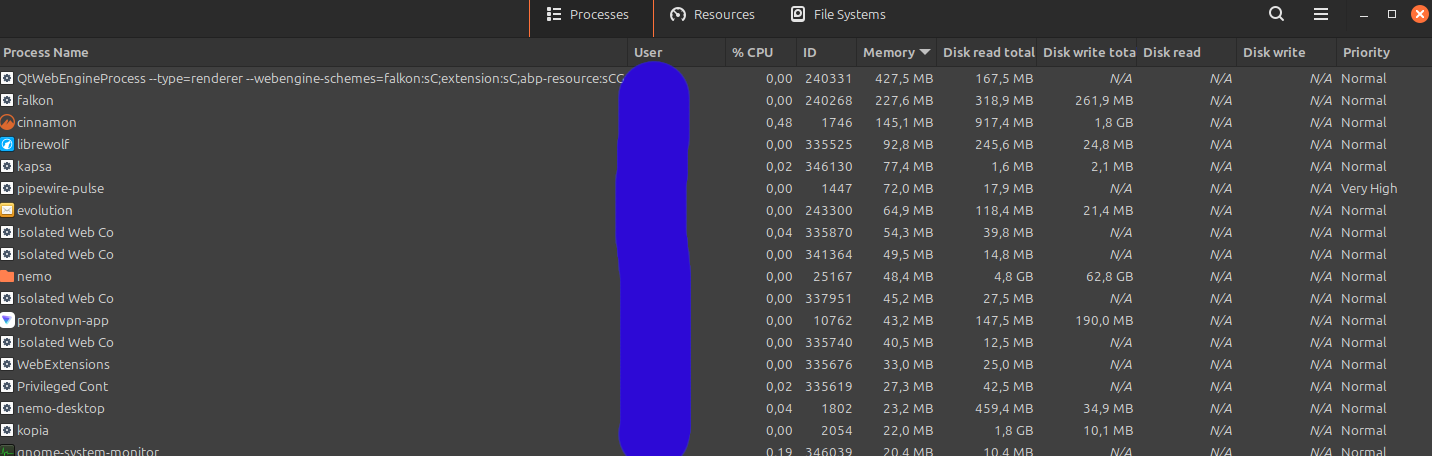Select the protonvpn-app process name
The image size is (1432, 456).
coord(63,320)
